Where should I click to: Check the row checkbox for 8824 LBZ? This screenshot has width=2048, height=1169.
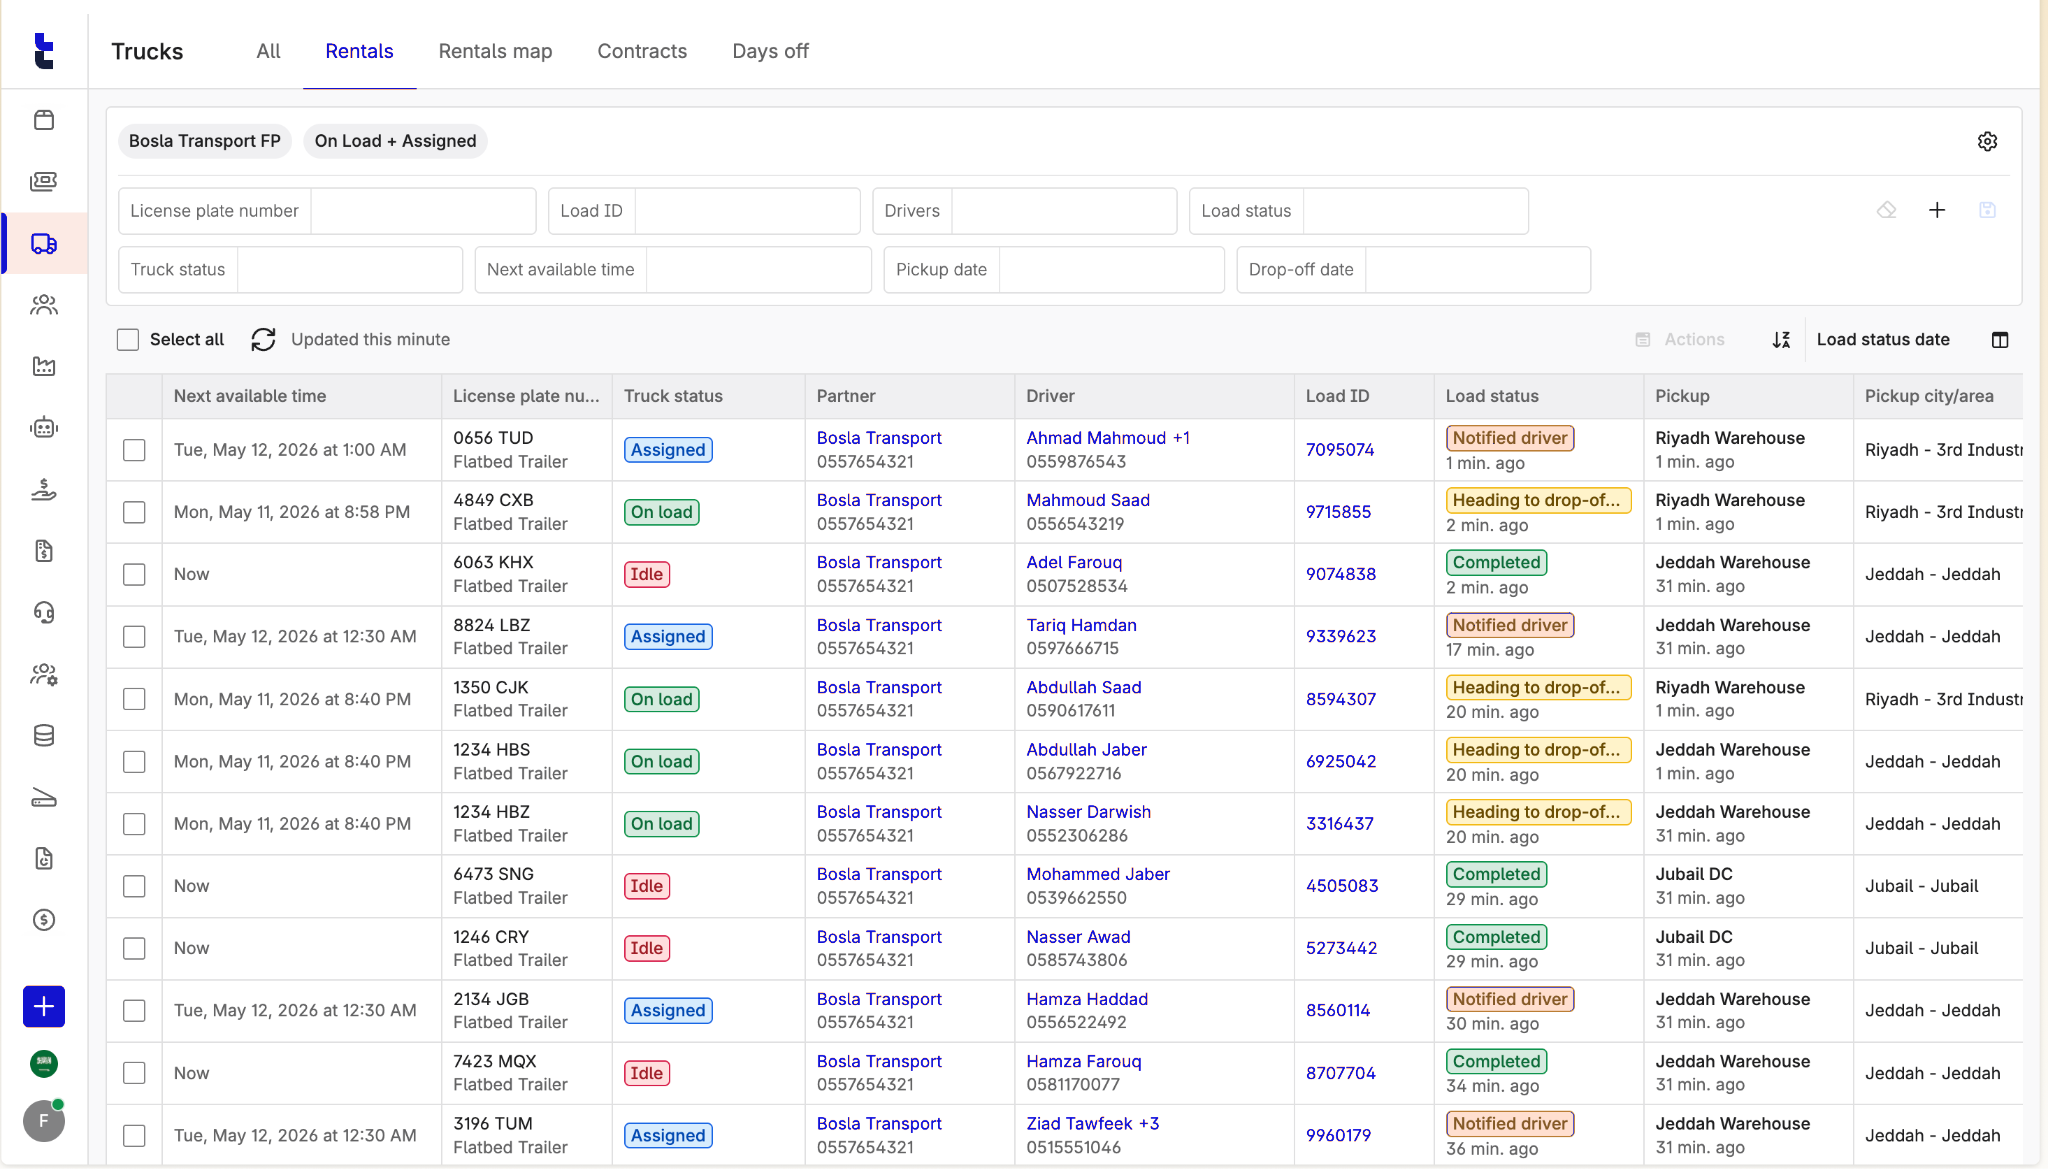click(x=134, y=637)
